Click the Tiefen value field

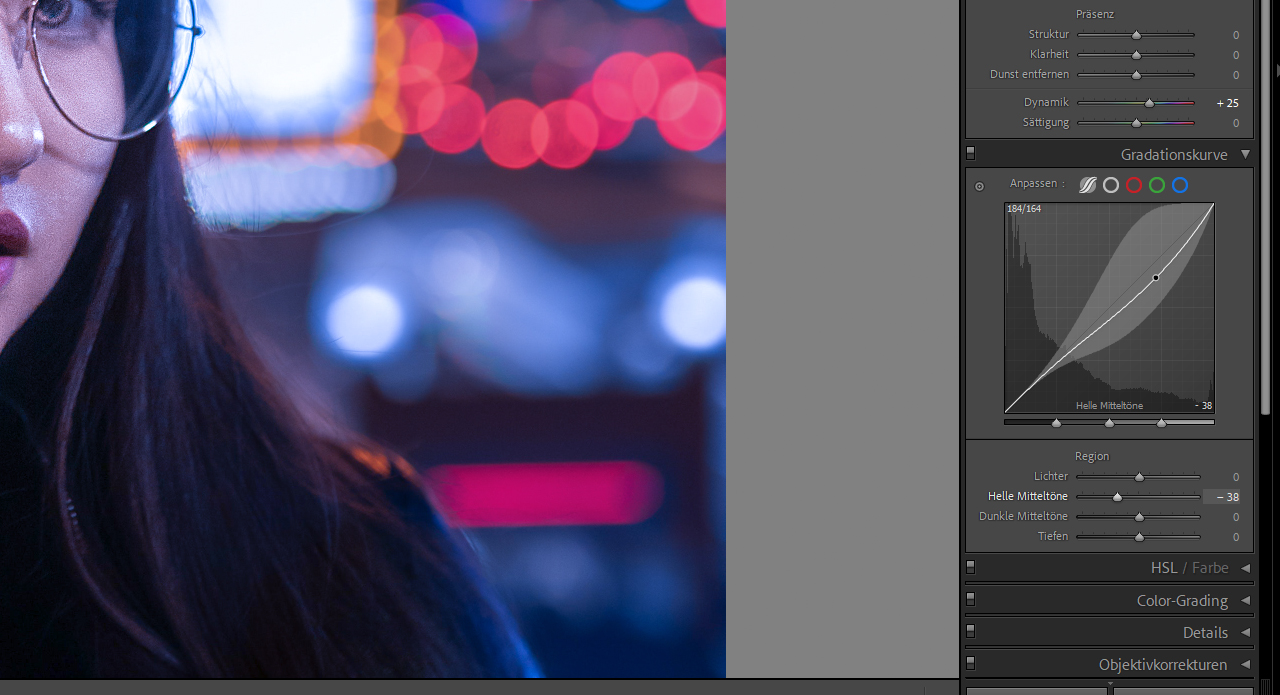coord(1235,537)
